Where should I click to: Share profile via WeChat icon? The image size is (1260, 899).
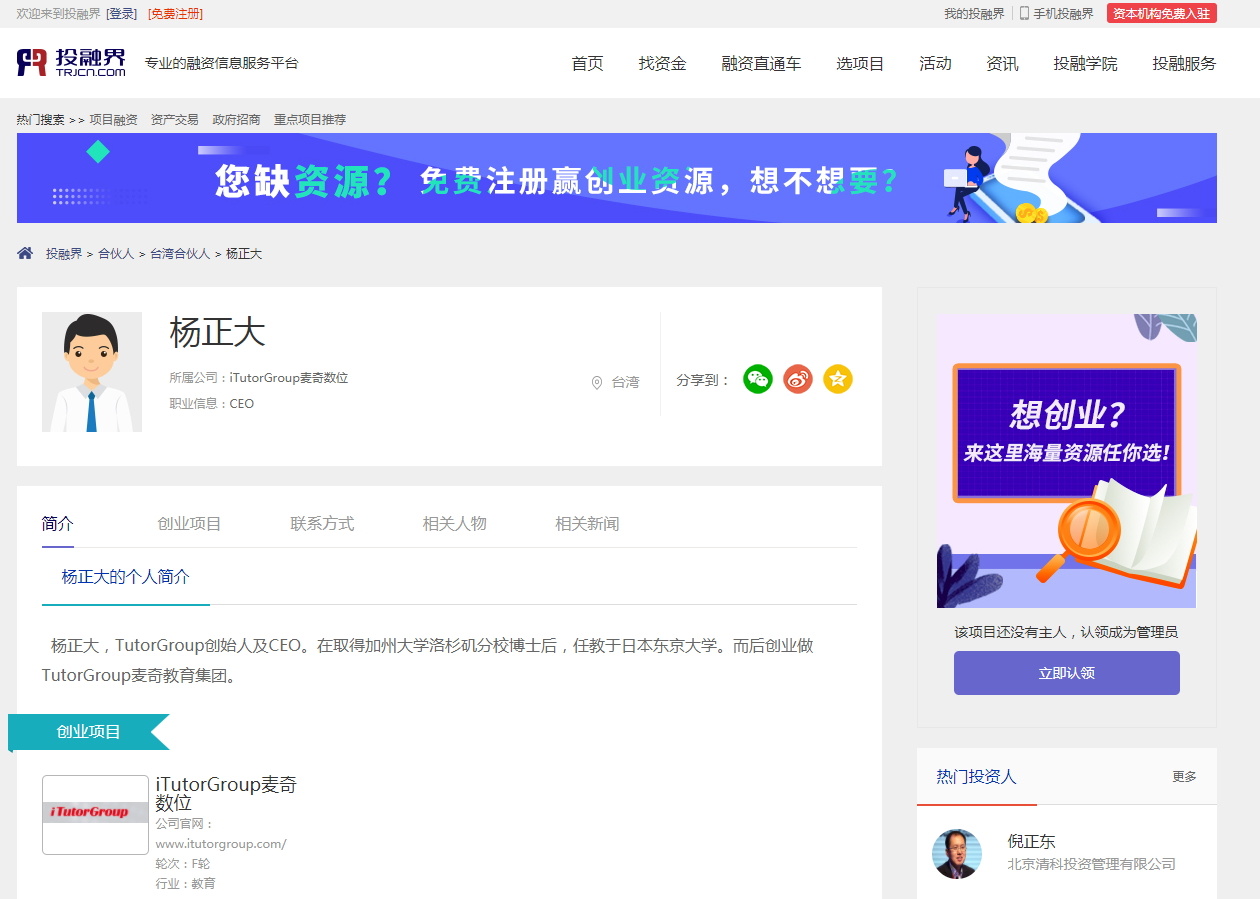point(758,379)
